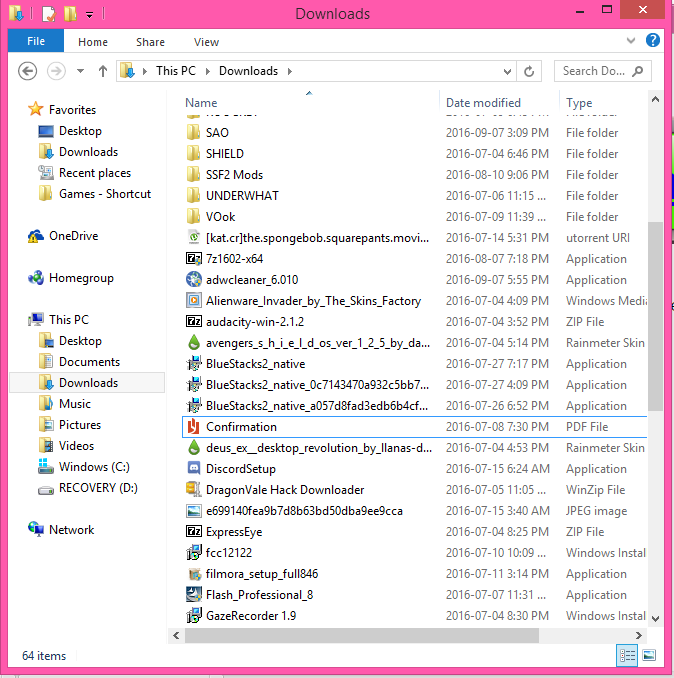Click the adwcleaner_6.010 icon
674x678 pixels.
(x=194, y=280)
